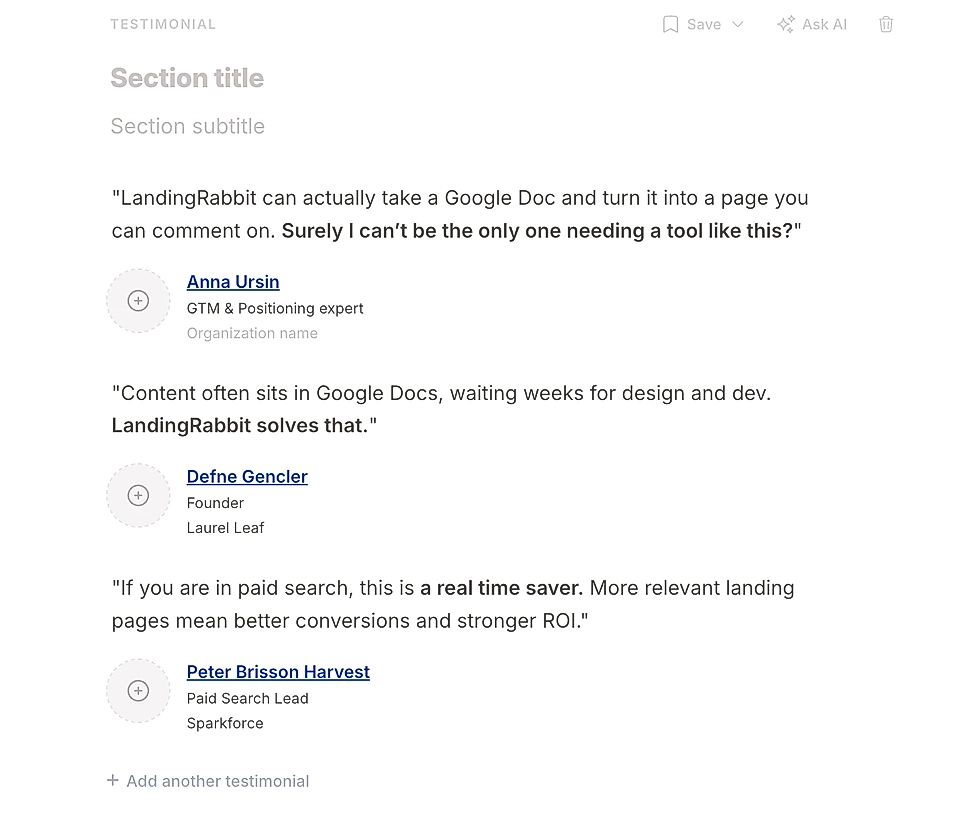Image resolution: width=960 pixels, height=827 pixels.
Task: Click Peter Brisson Harvest's avatar plus icon
Action: tap(138, 690)
